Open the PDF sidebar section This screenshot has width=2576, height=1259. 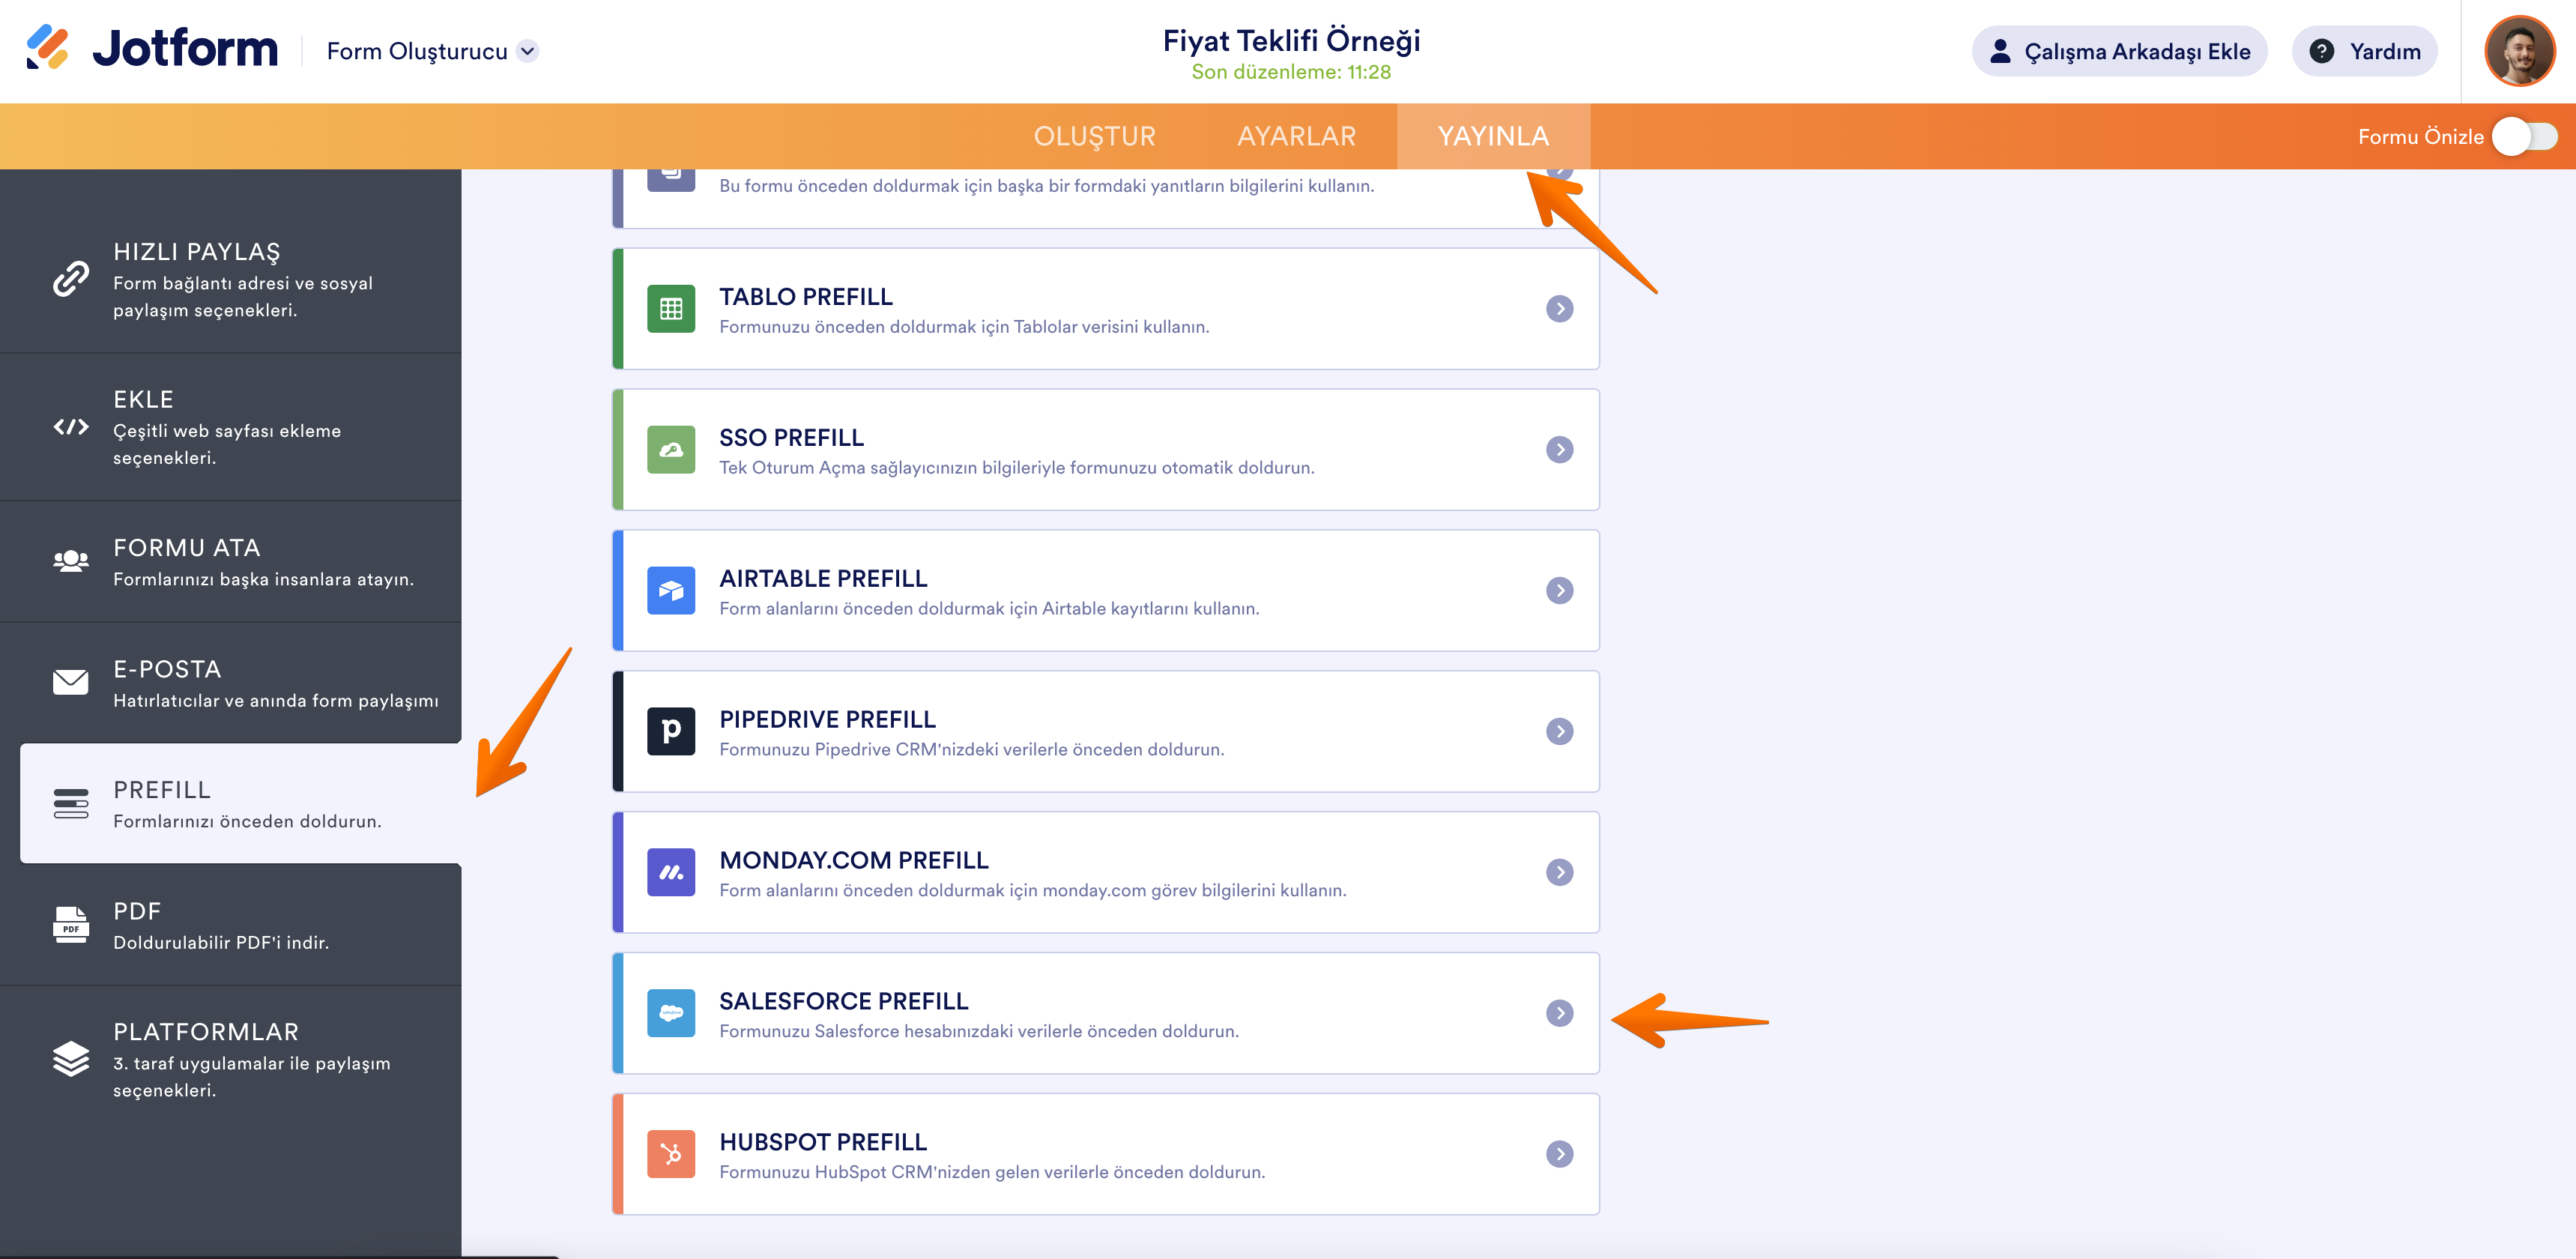click(230, 925)
